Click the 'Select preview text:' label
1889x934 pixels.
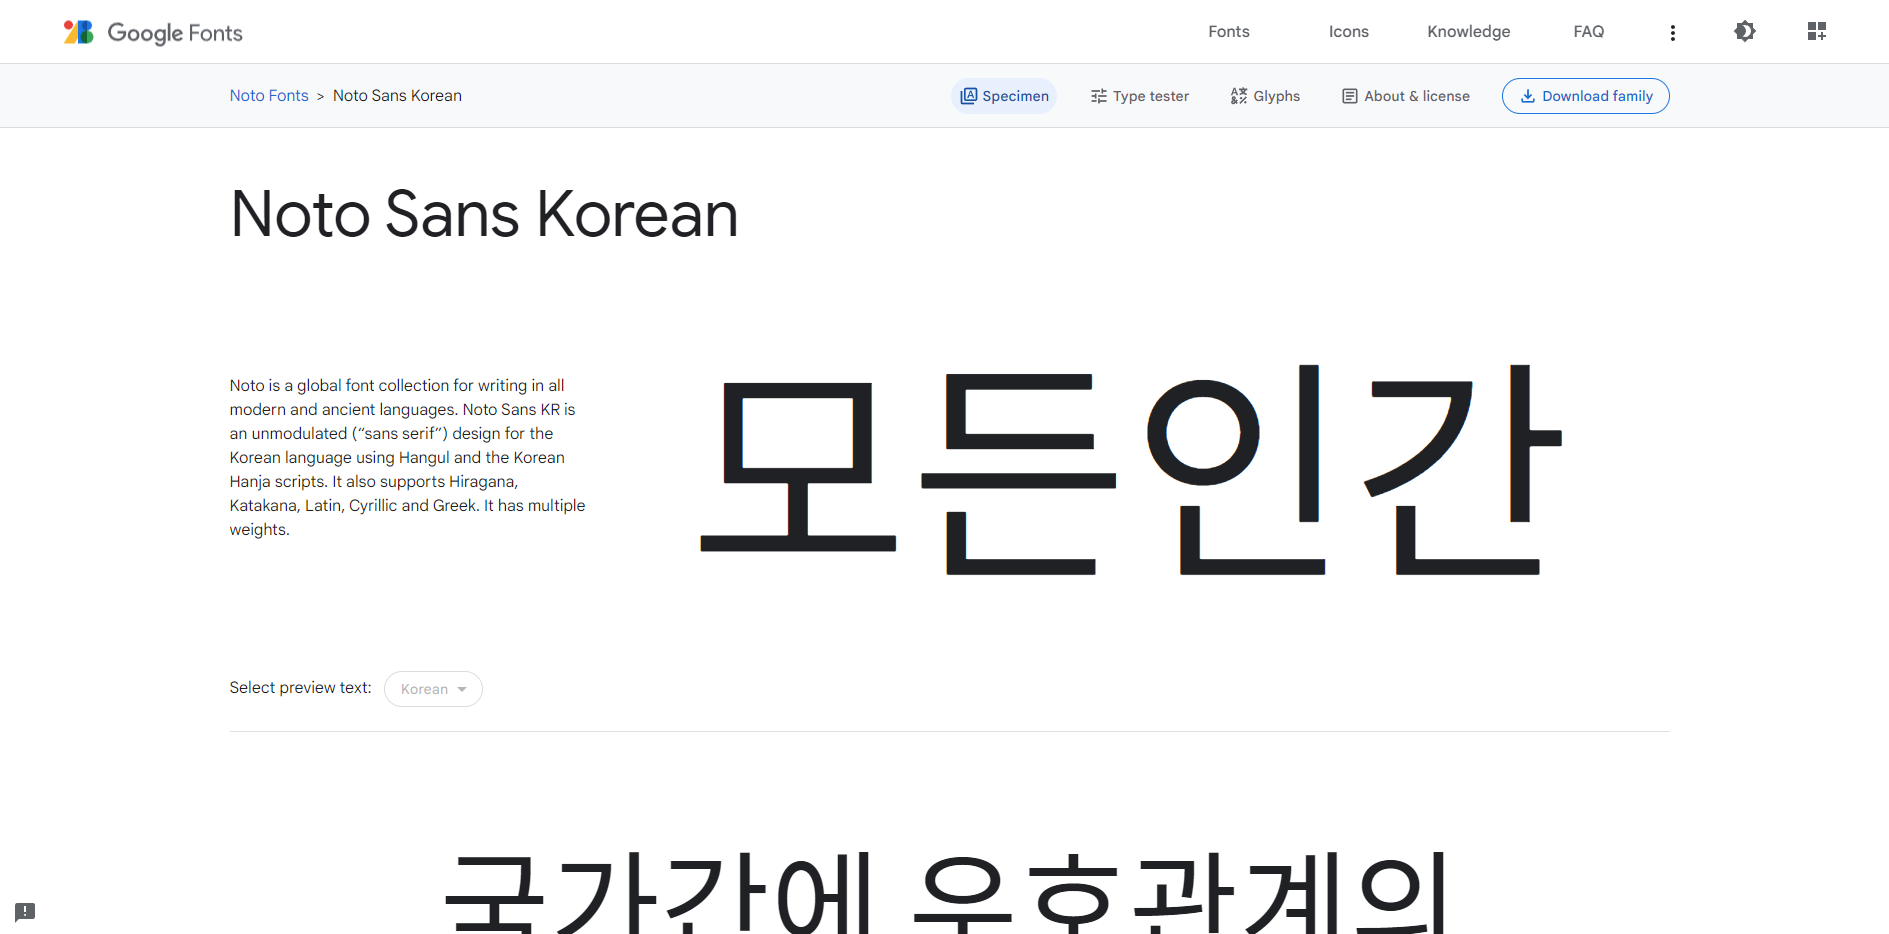pos(300,688)
